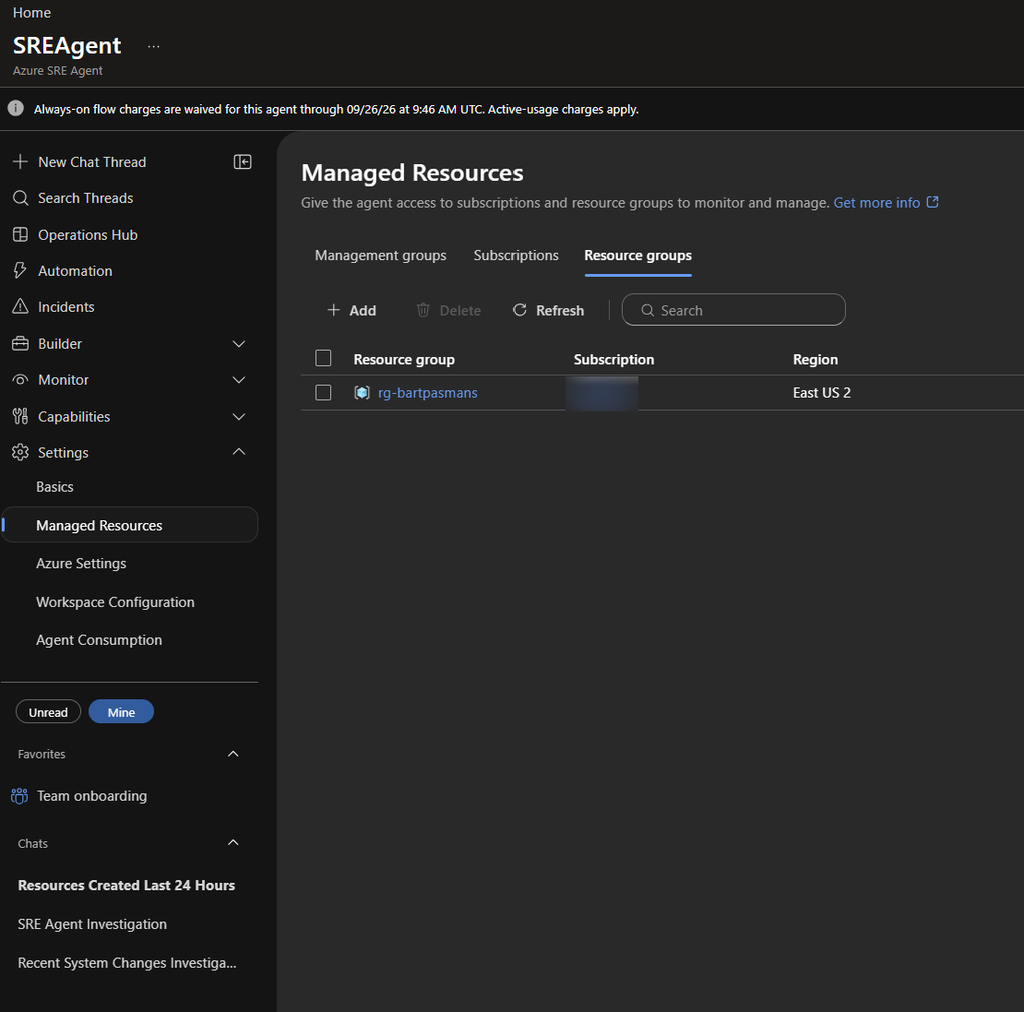Open SRE Agent Investigation chat
The image size is (1024, 1012).
[92, 923]
